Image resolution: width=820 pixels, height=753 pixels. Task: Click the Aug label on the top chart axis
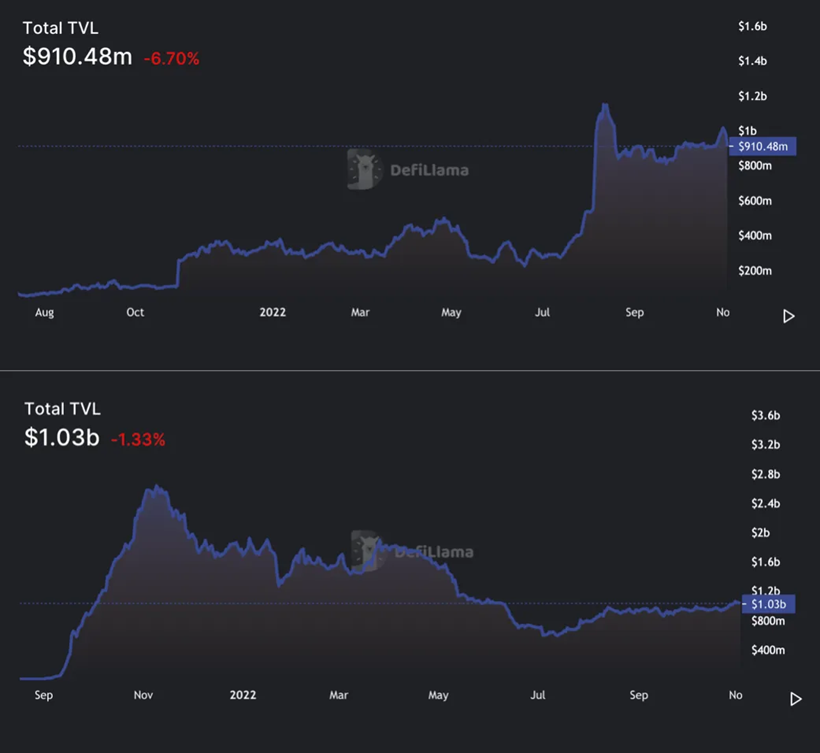point(44,313)
